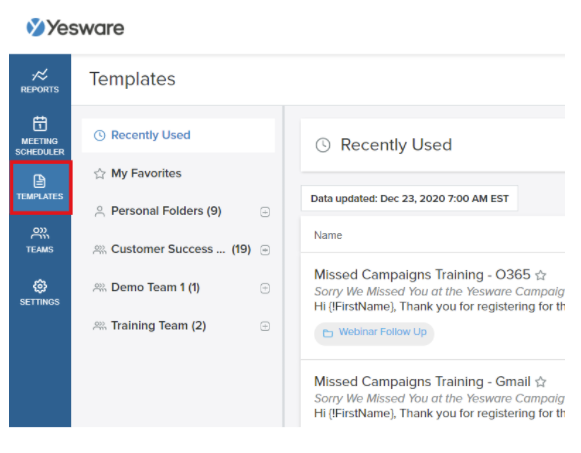Image resolution: width=581 pixels, height=453 pixels.
Task: Expand Training Team folder toggle
Action: point(265,326)
